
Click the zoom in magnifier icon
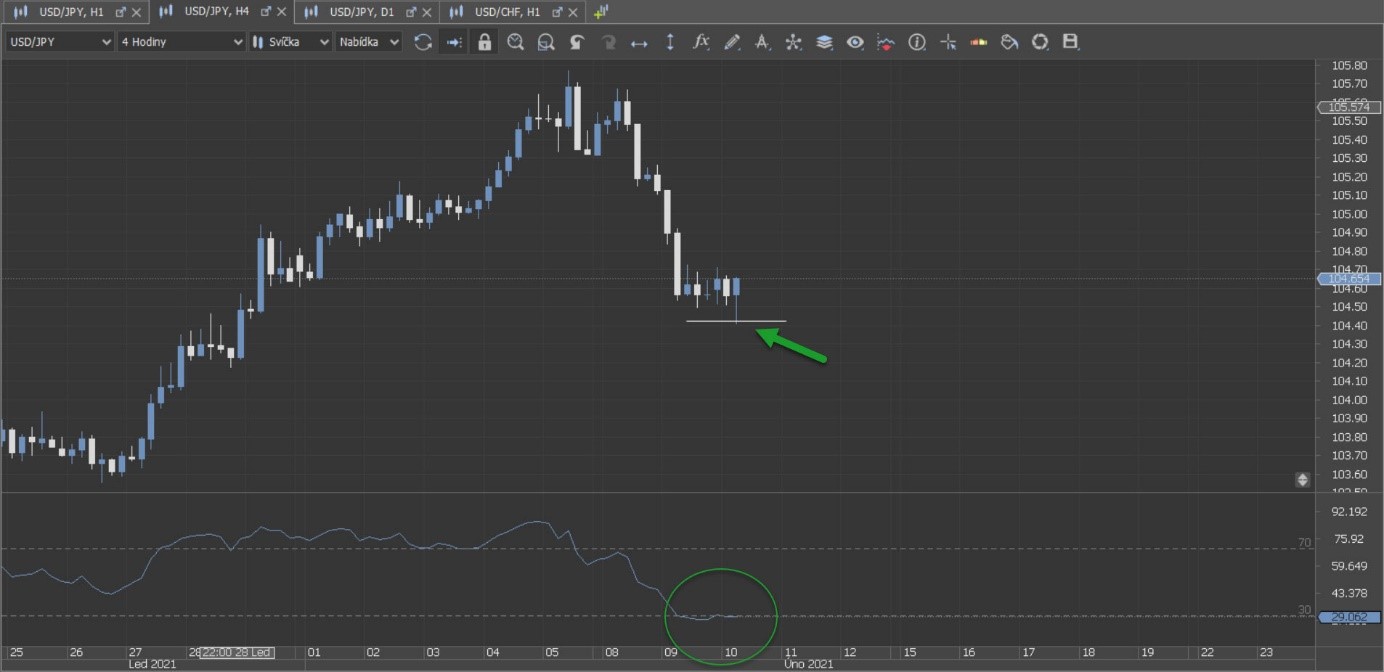515,42
